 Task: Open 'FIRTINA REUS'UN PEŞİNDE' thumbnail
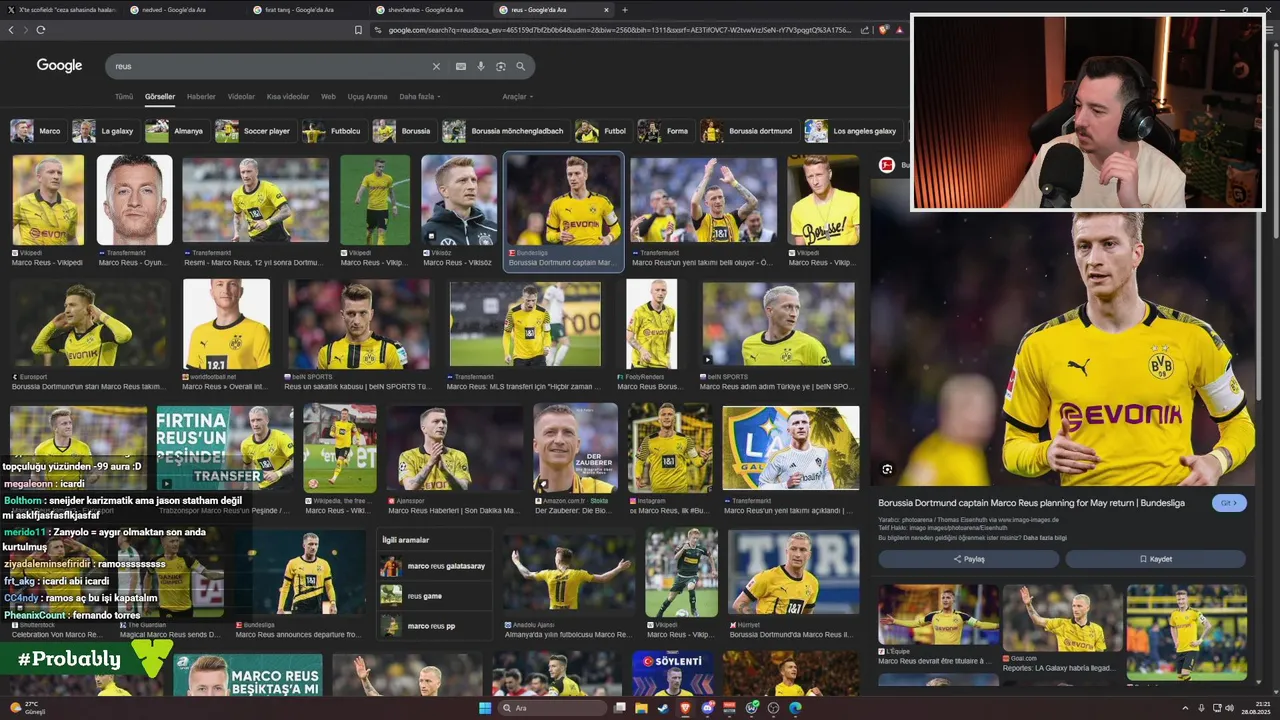pyautogui.click(x=225, y=447)
